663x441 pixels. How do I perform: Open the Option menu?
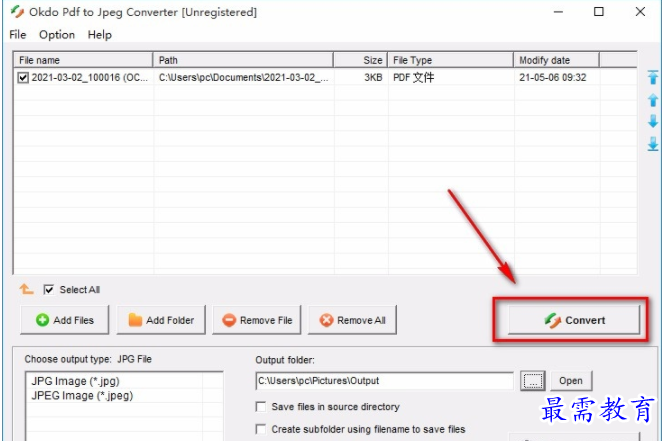pos(57,35)
